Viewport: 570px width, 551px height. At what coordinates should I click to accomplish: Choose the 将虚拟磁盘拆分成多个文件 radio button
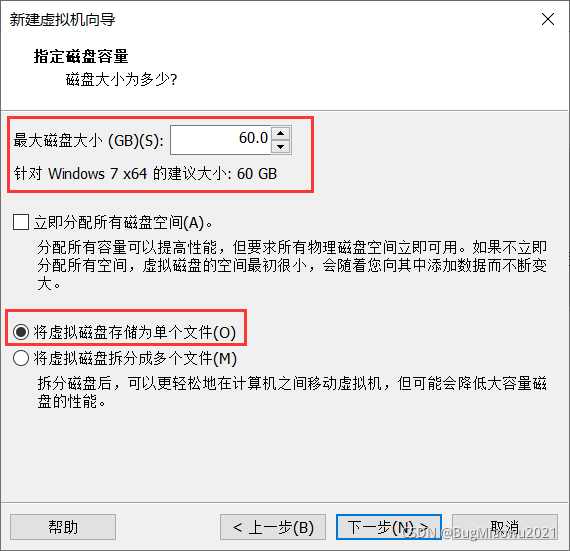click(21, 358)
